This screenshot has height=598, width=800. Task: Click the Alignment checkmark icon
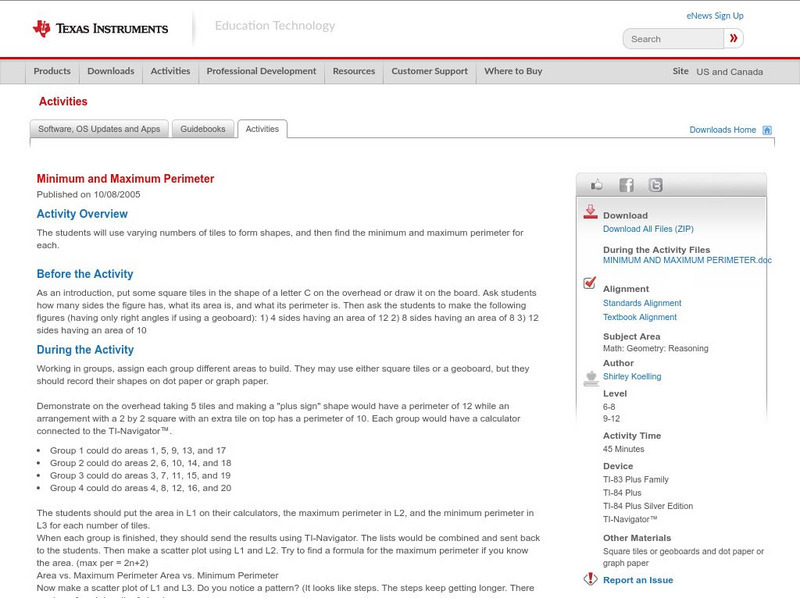[x=589, y=281]
